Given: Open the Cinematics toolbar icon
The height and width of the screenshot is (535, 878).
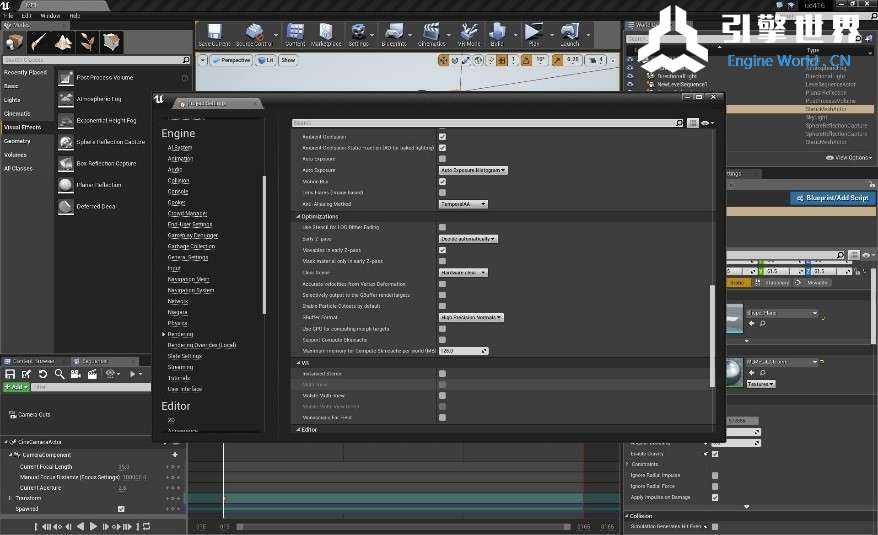Looking at the screenshot, I should (432, 35).
